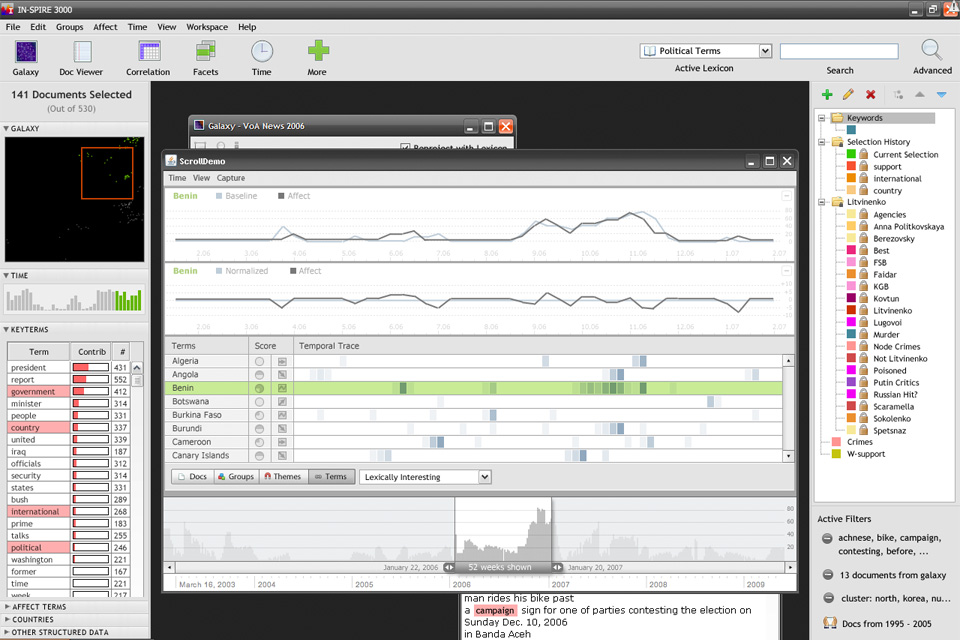
Task: Open Advanced search magnifier icon
Action: (x=931, y=52)
